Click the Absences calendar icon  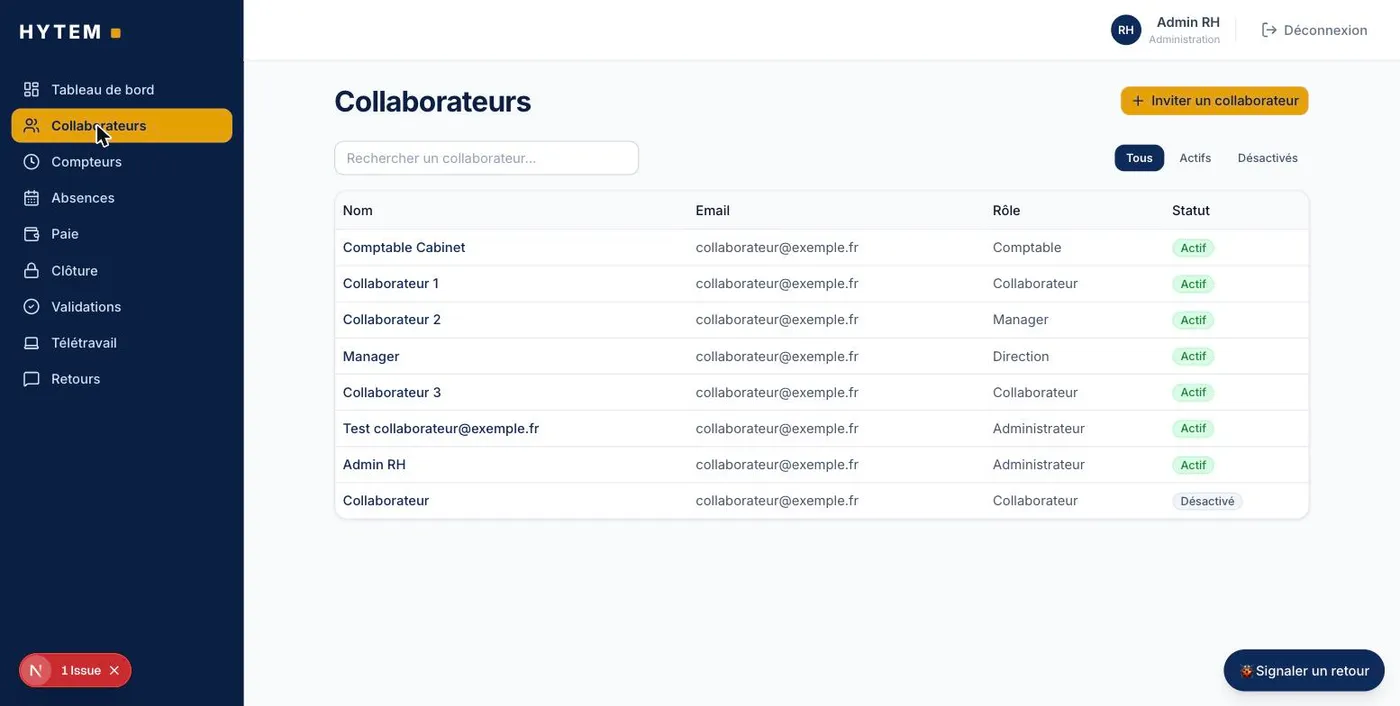[x=32, y=198]
